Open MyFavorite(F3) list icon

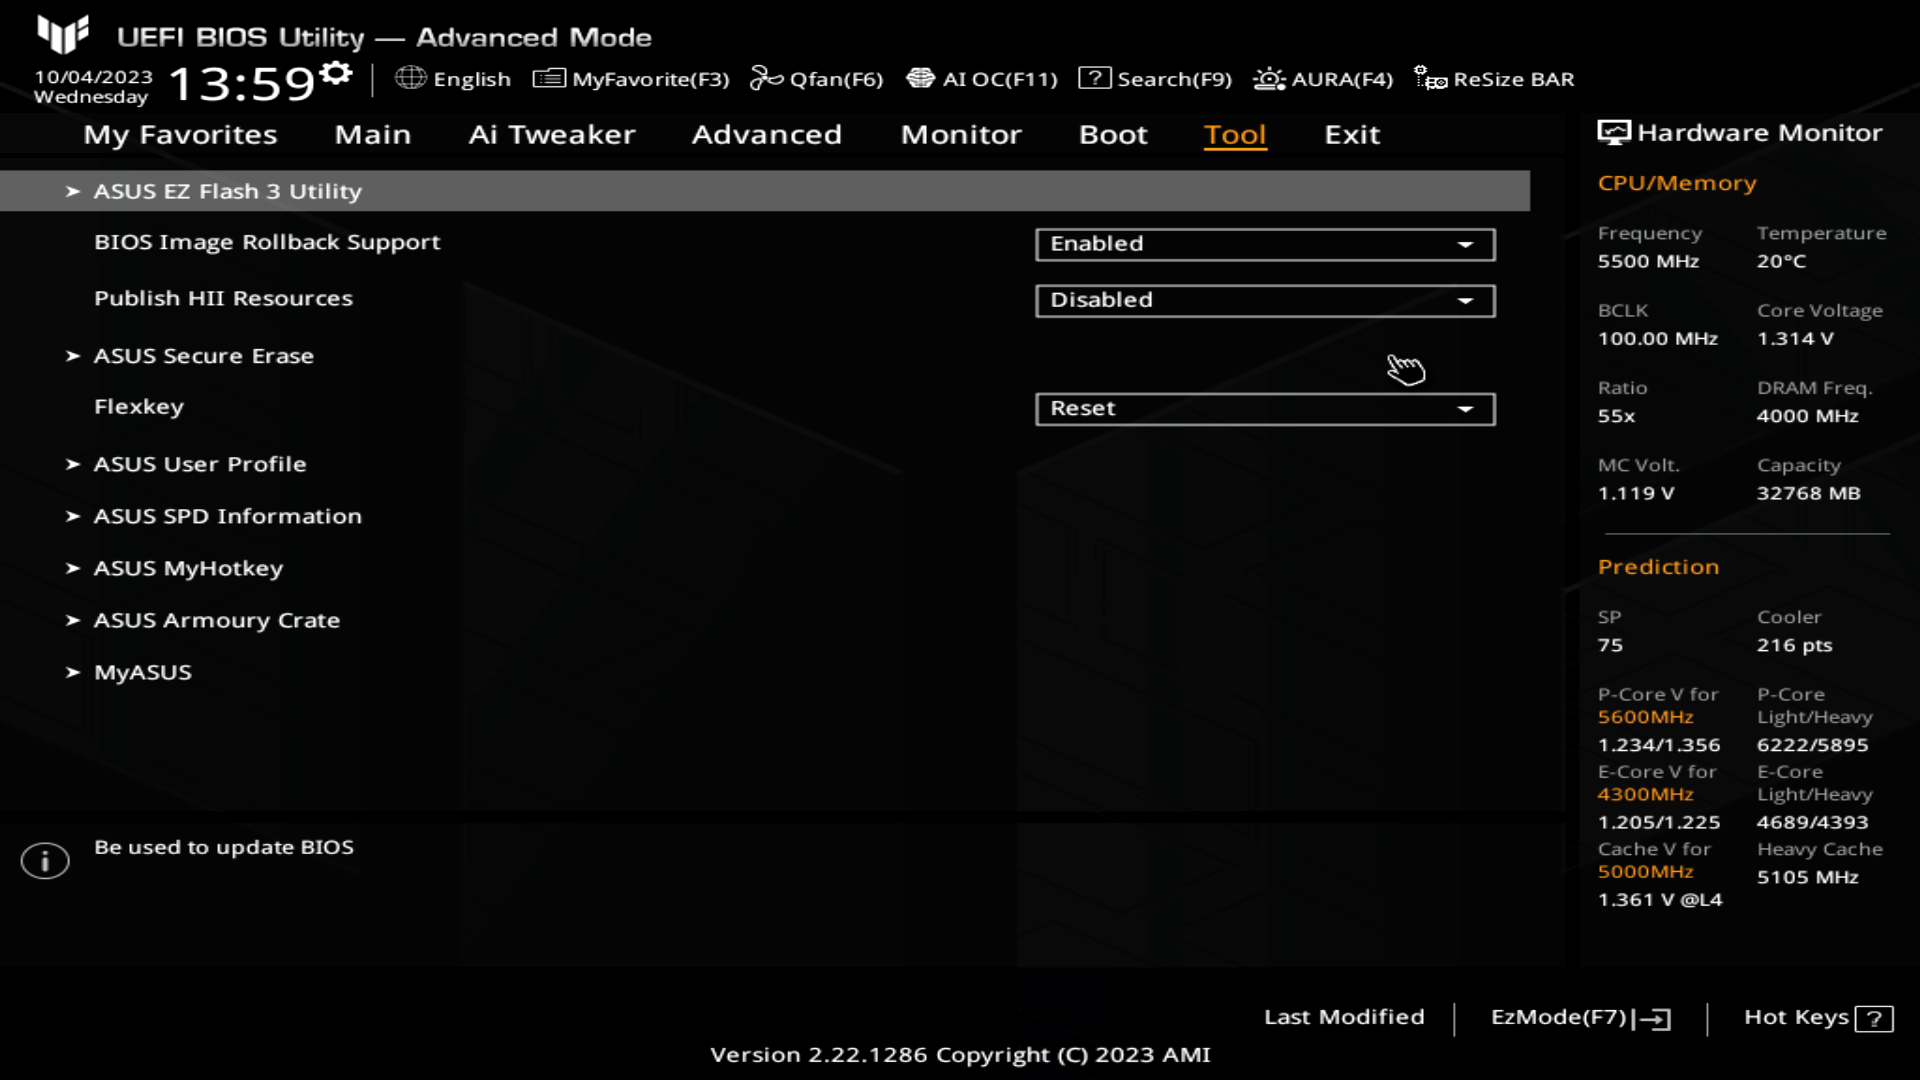[549, 78]
